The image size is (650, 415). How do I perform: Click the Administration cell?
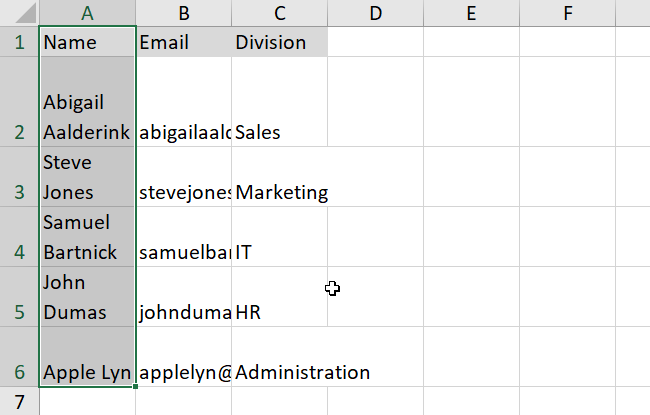[302, 372]
